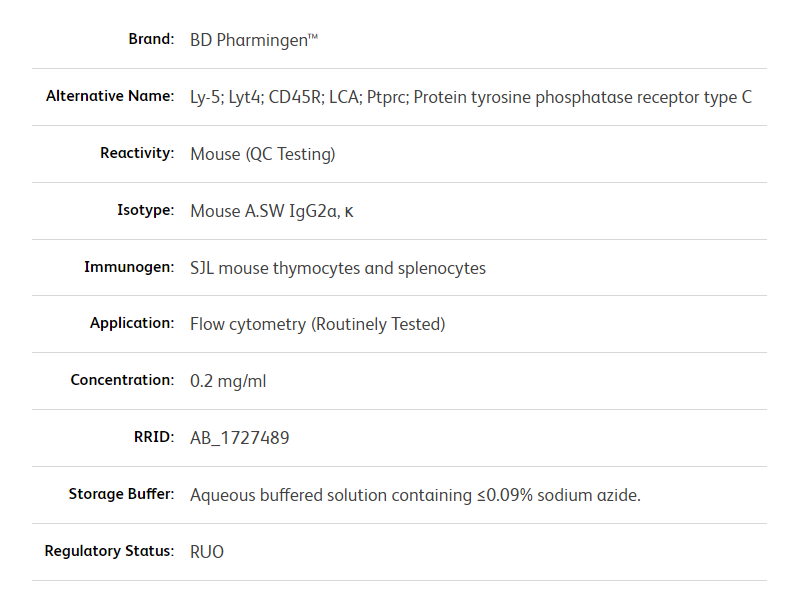796x589 pixels.
Task: Click the Mouse A.SW IgG2a isotype value
Action: [271, 211]
